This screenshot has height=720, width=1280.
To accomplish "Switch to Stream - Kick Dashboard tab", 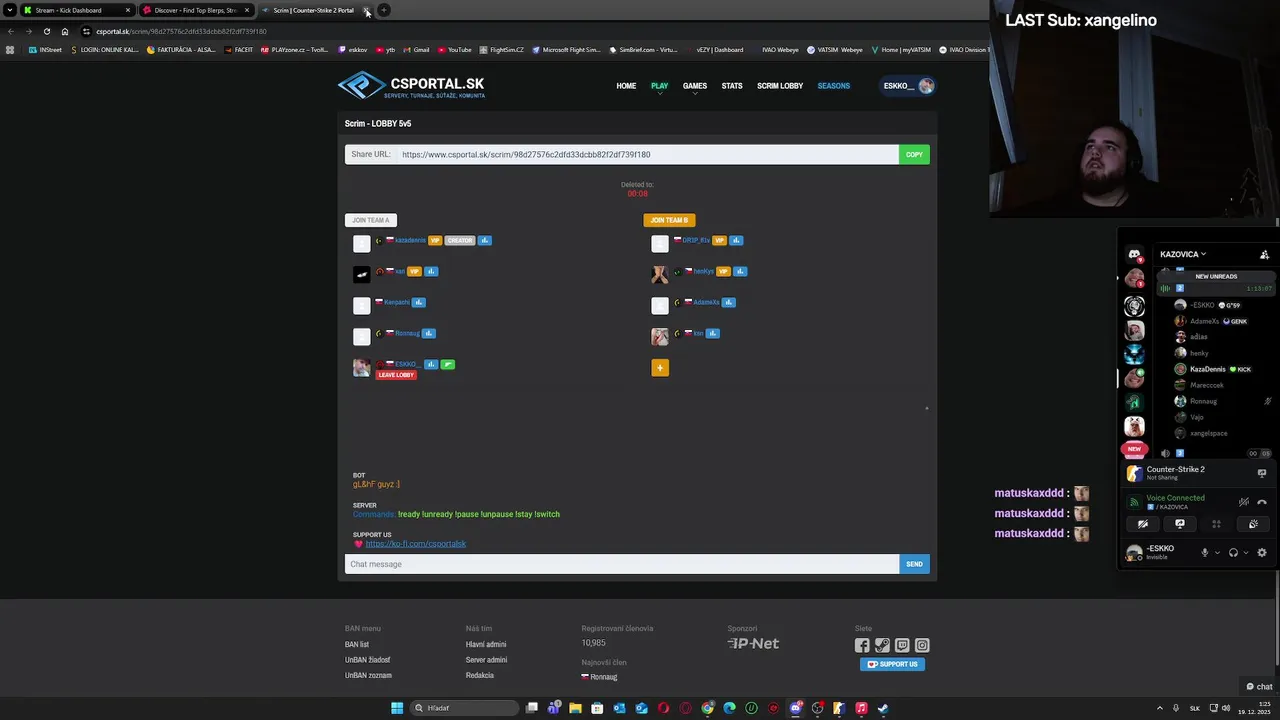I will (76, 10).
